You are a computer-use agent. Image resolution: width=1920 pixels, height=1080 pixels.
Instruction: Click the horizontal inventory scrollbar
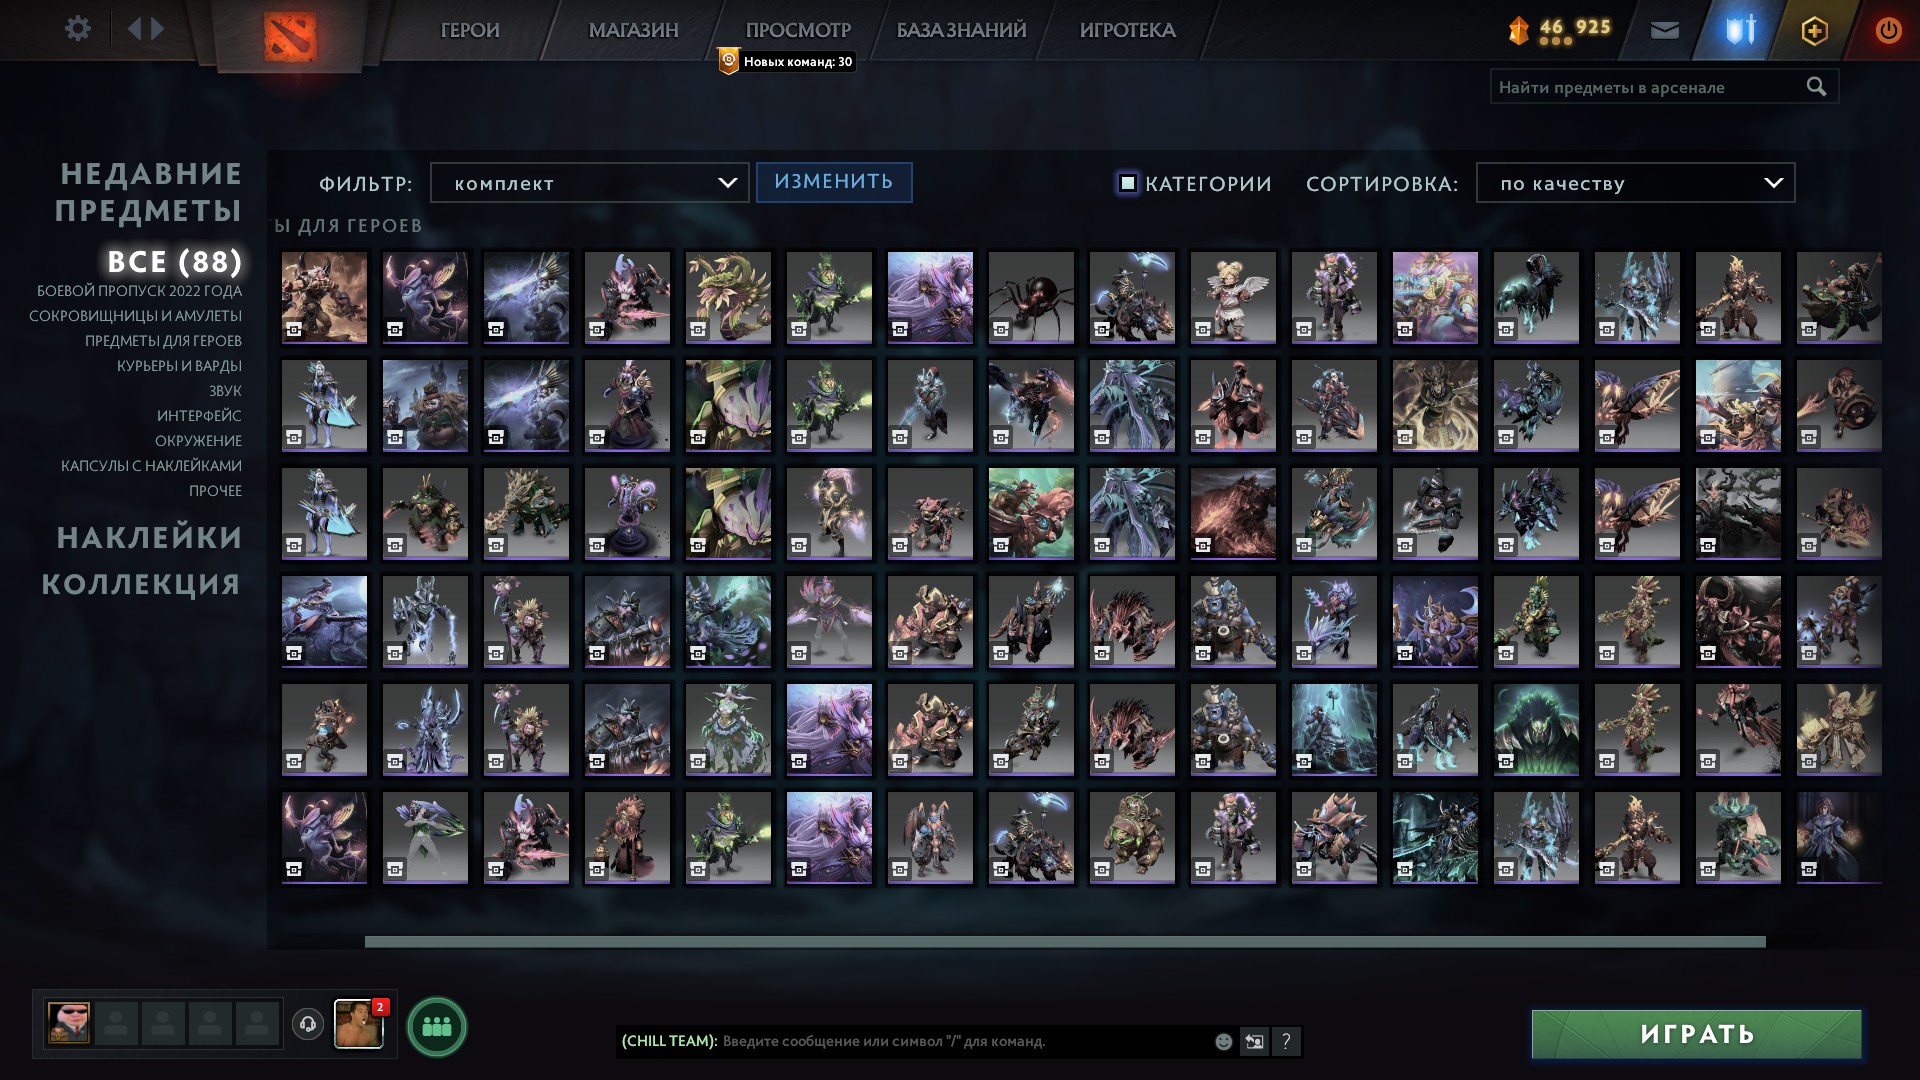(x=1064, y=942)
